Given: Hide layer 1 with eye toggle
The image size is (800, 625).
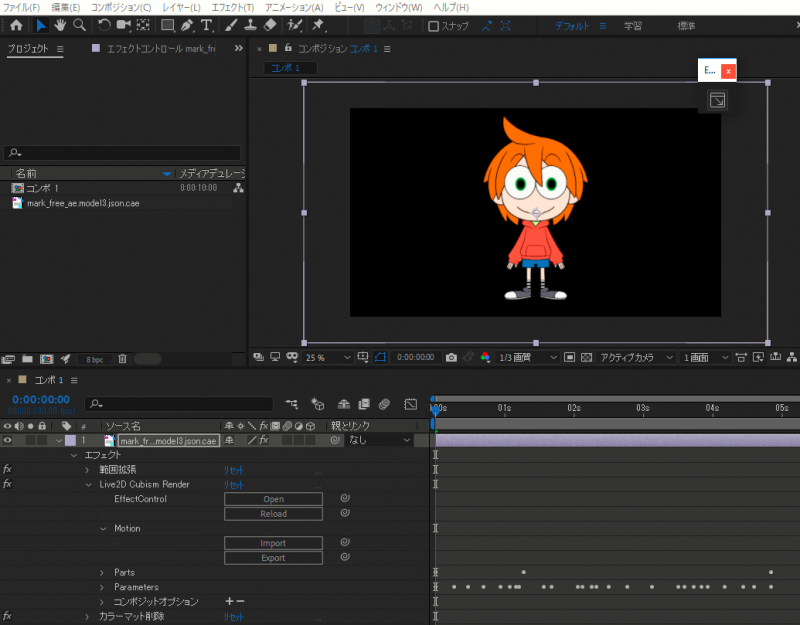Looking at the screenshot, I should [8, 440].
